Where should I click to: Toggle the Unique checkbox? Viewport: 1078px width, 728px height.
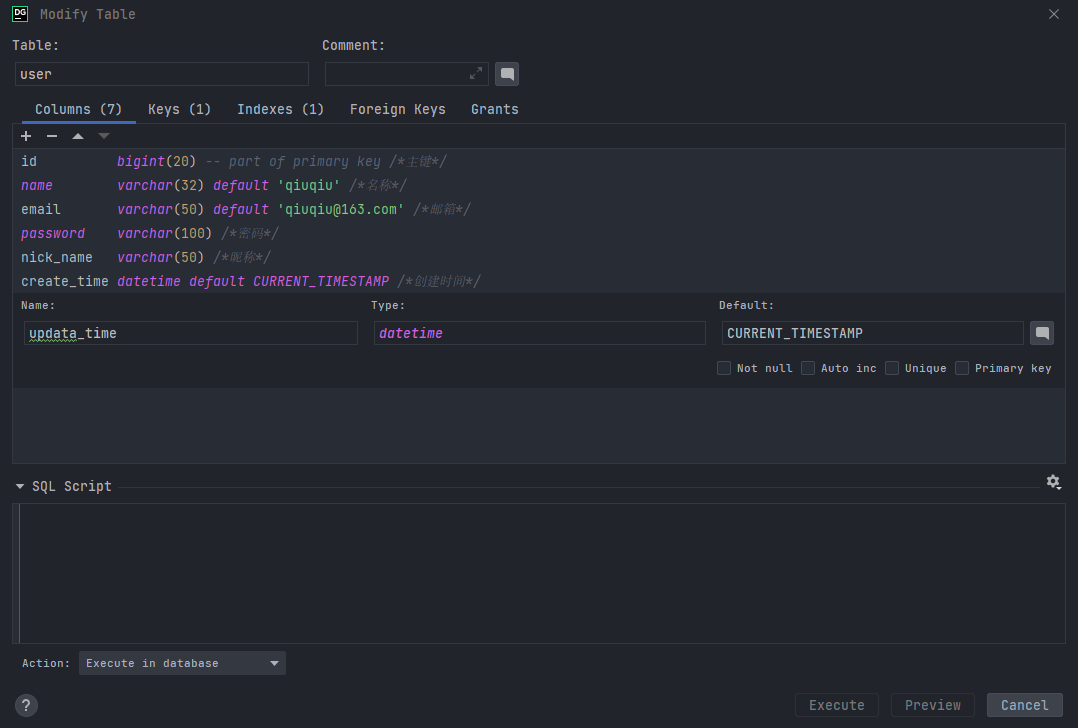(892, 368)
